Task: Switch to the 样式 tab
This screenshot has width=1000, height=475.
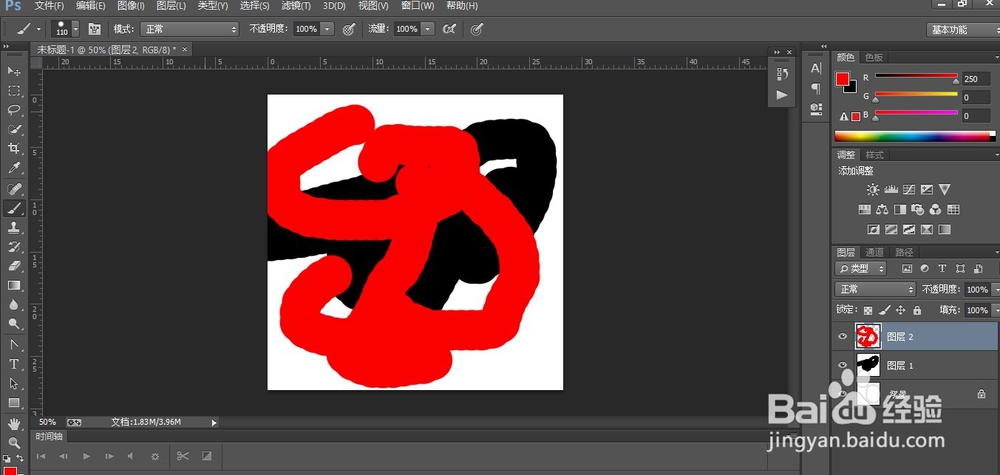Action: point(874,155)
